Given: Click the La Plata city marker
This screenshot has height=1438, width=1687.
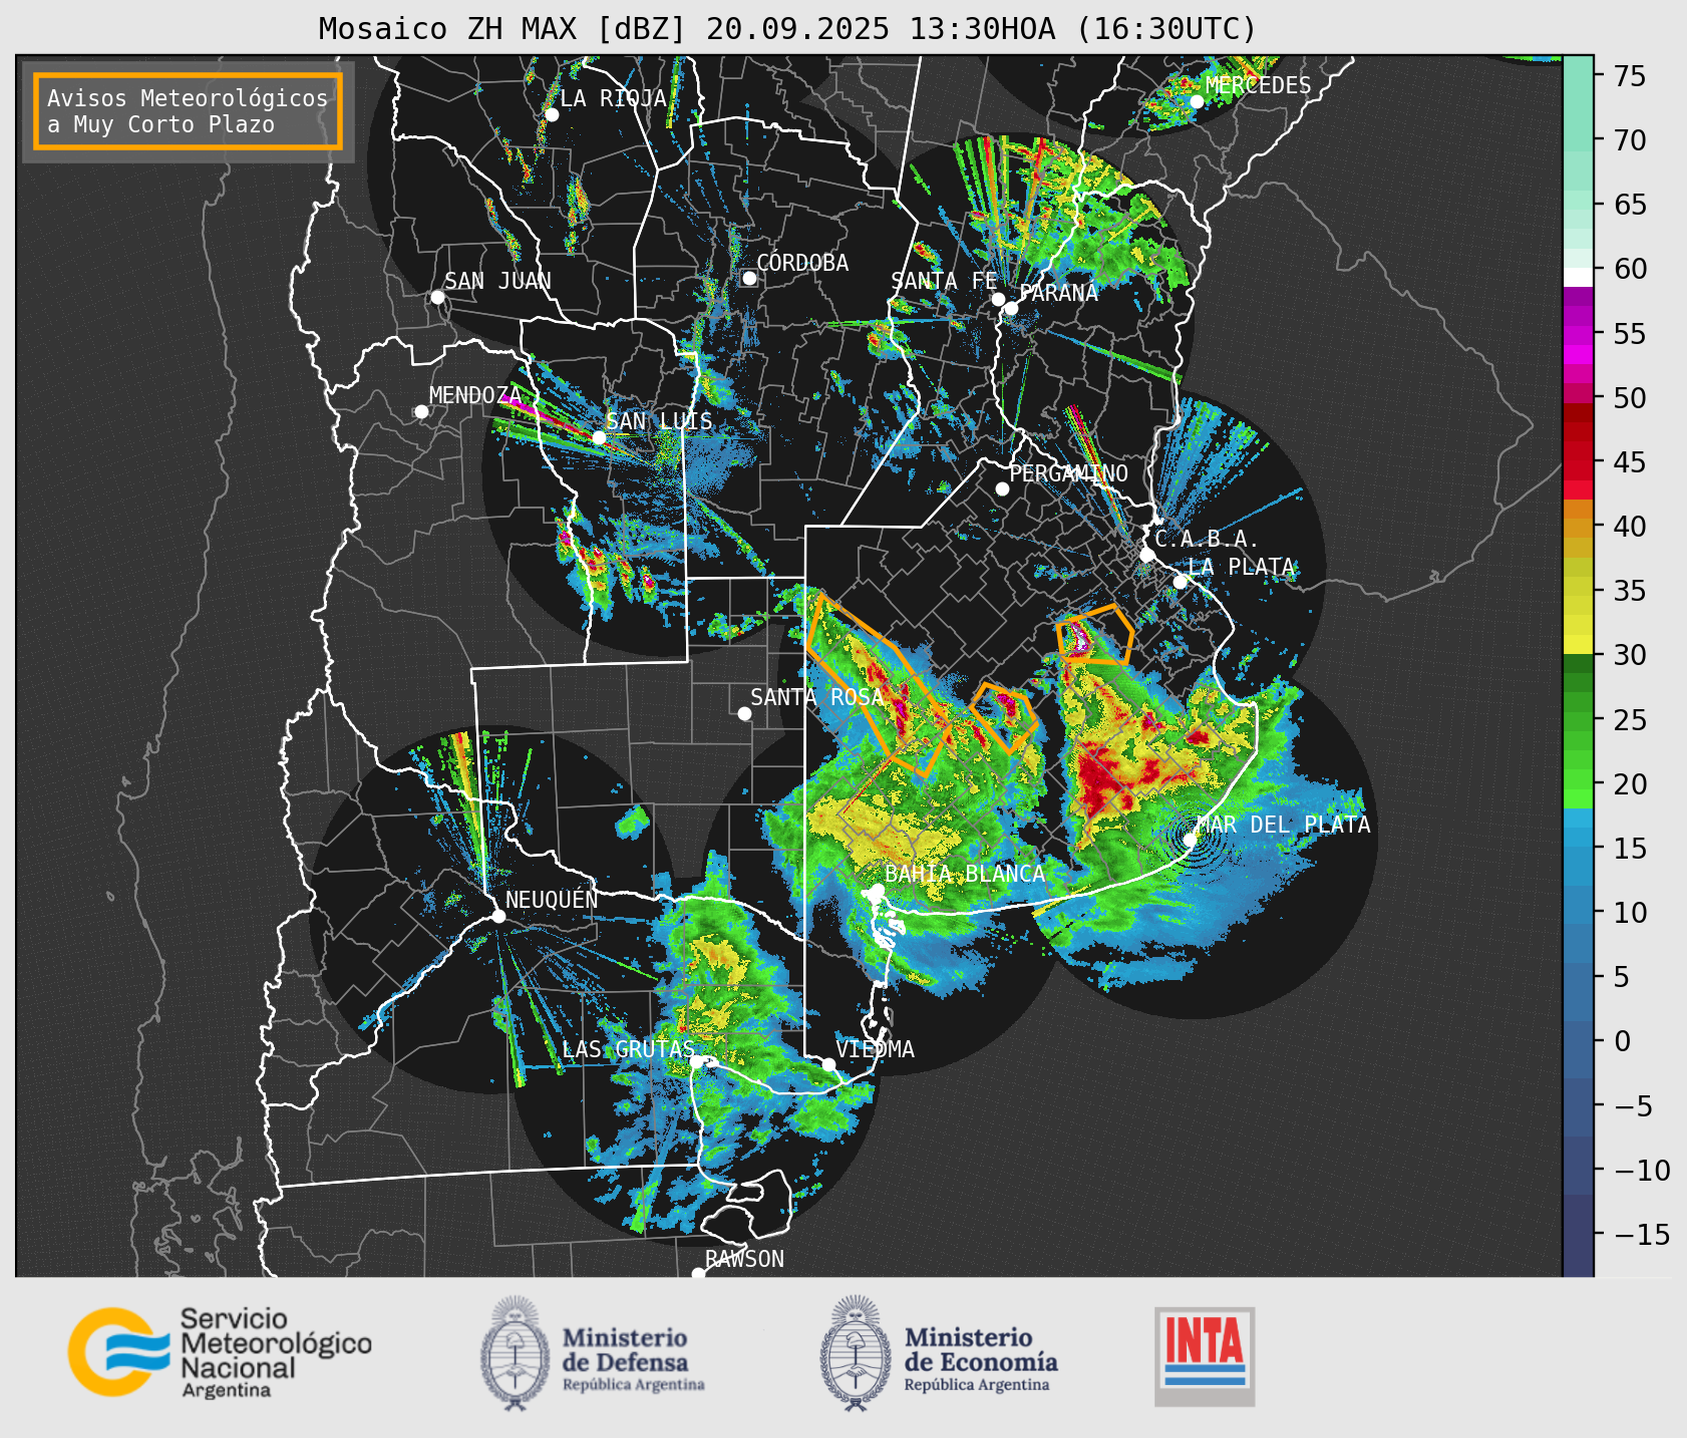Looking at the screenshot, I should click(1180, 582).
